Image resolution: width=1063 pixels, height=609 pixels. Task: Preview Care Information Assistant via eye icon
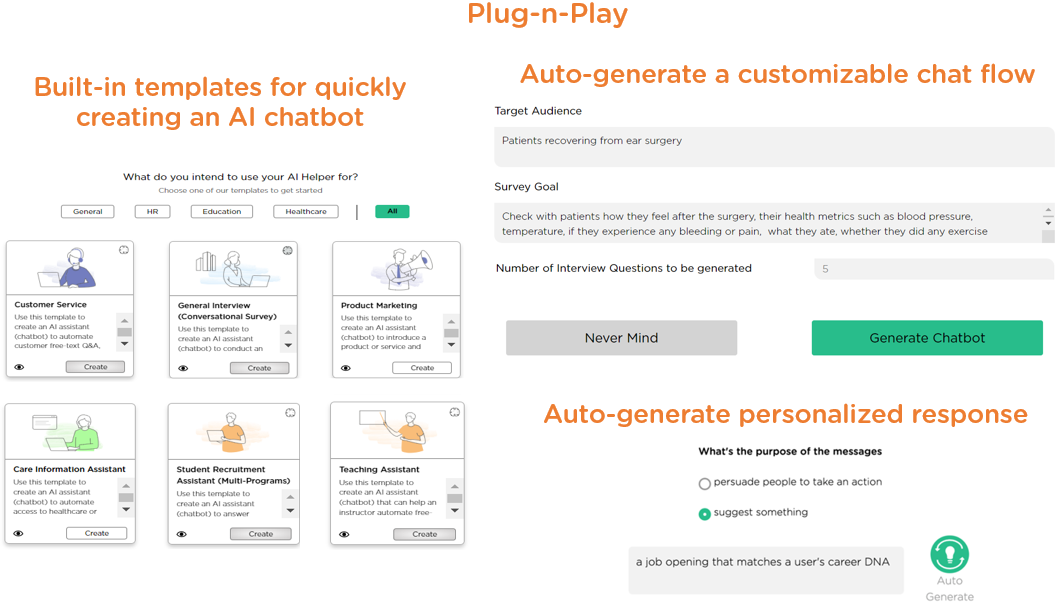coord(19,534)
